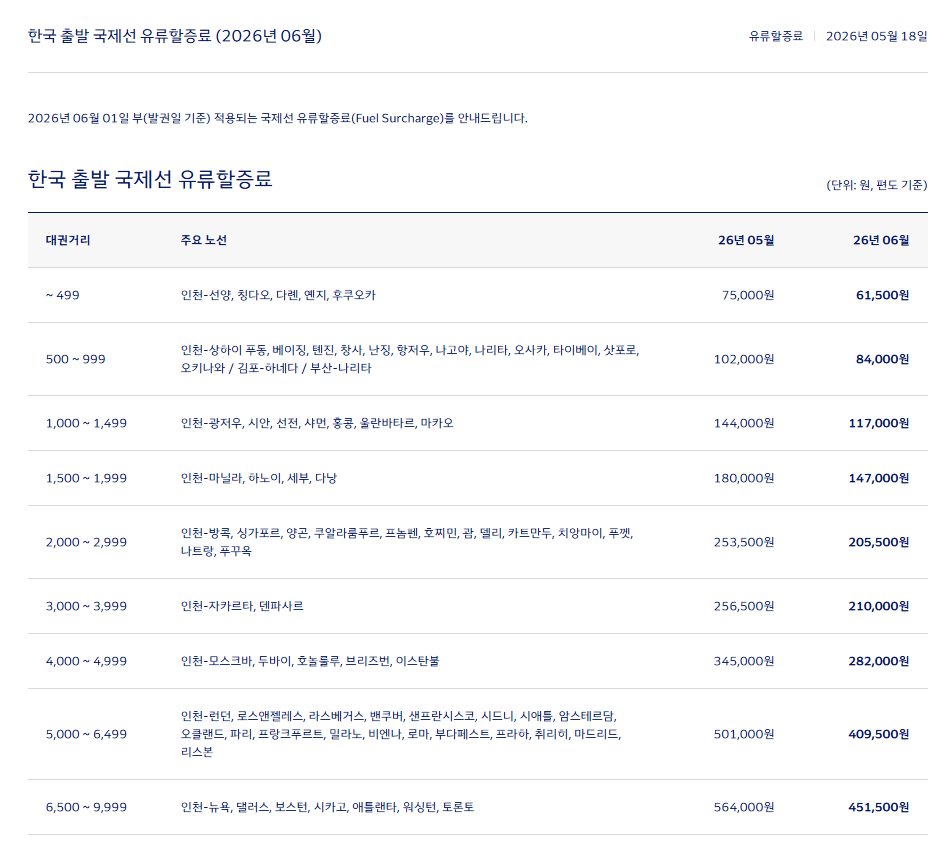Click the routes text 인천-광저우, 시안, 선전

240,423
